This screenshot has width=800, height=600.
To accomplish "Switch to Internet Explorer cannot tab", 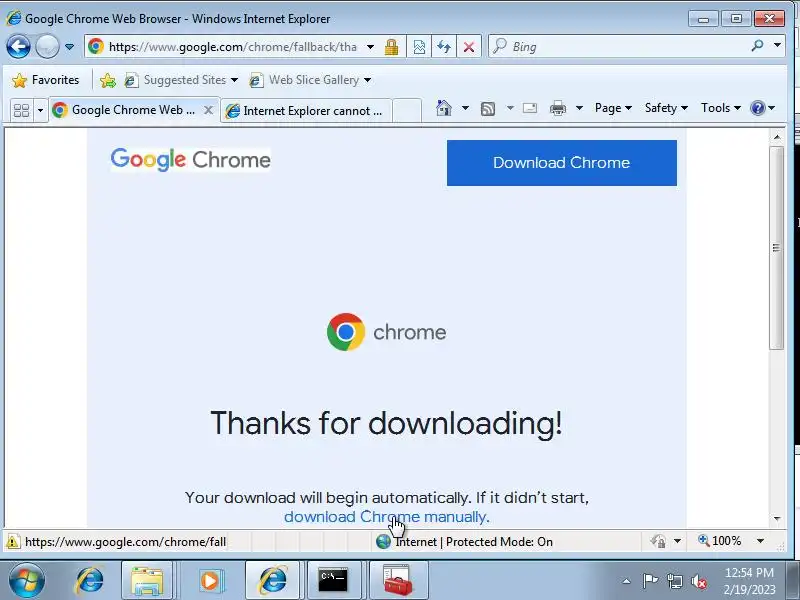I will (306, 111).
